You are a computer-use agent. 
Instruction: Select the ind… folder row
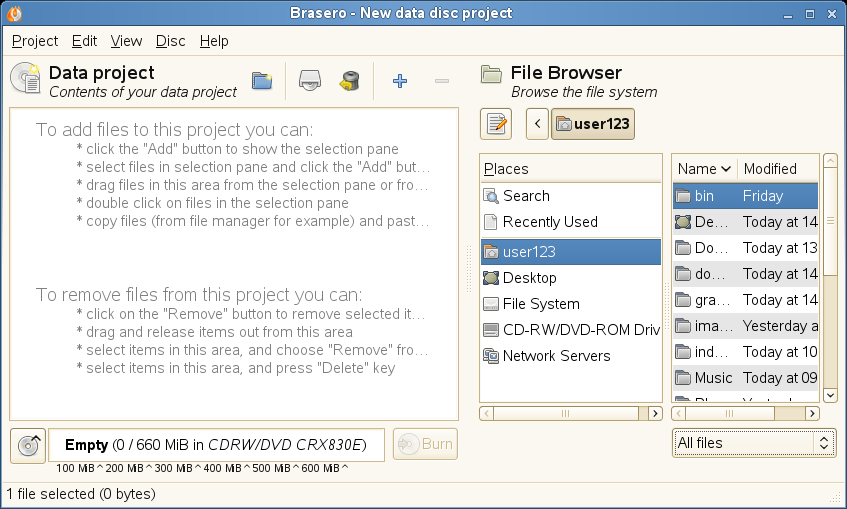[745, 351]
